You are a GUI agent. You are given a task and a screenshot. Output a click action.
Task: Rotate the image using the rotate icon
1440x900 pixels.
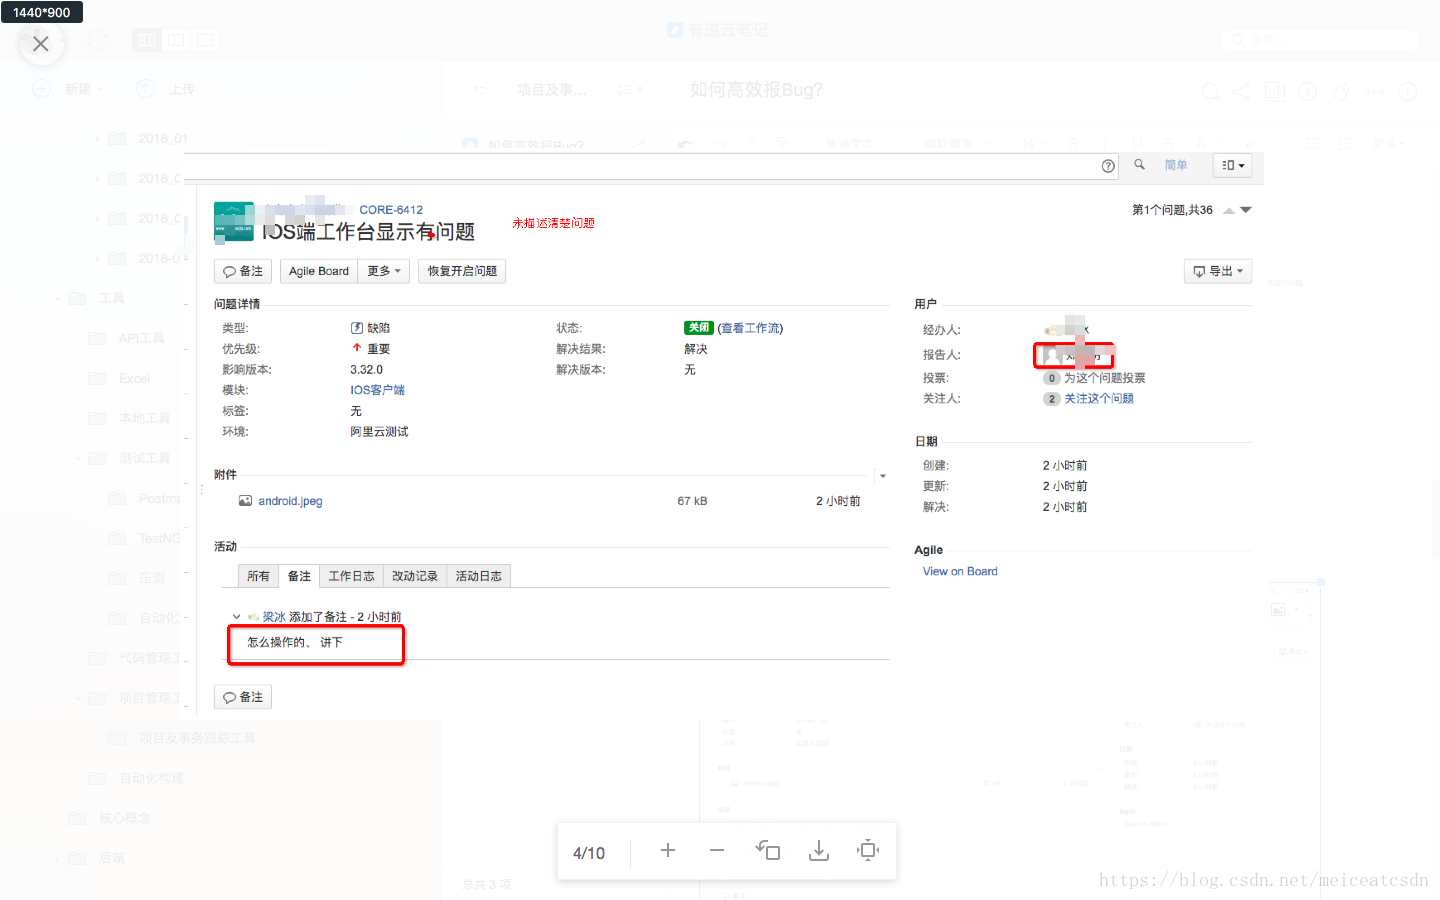pyautogui.click(x=768, y=851)
